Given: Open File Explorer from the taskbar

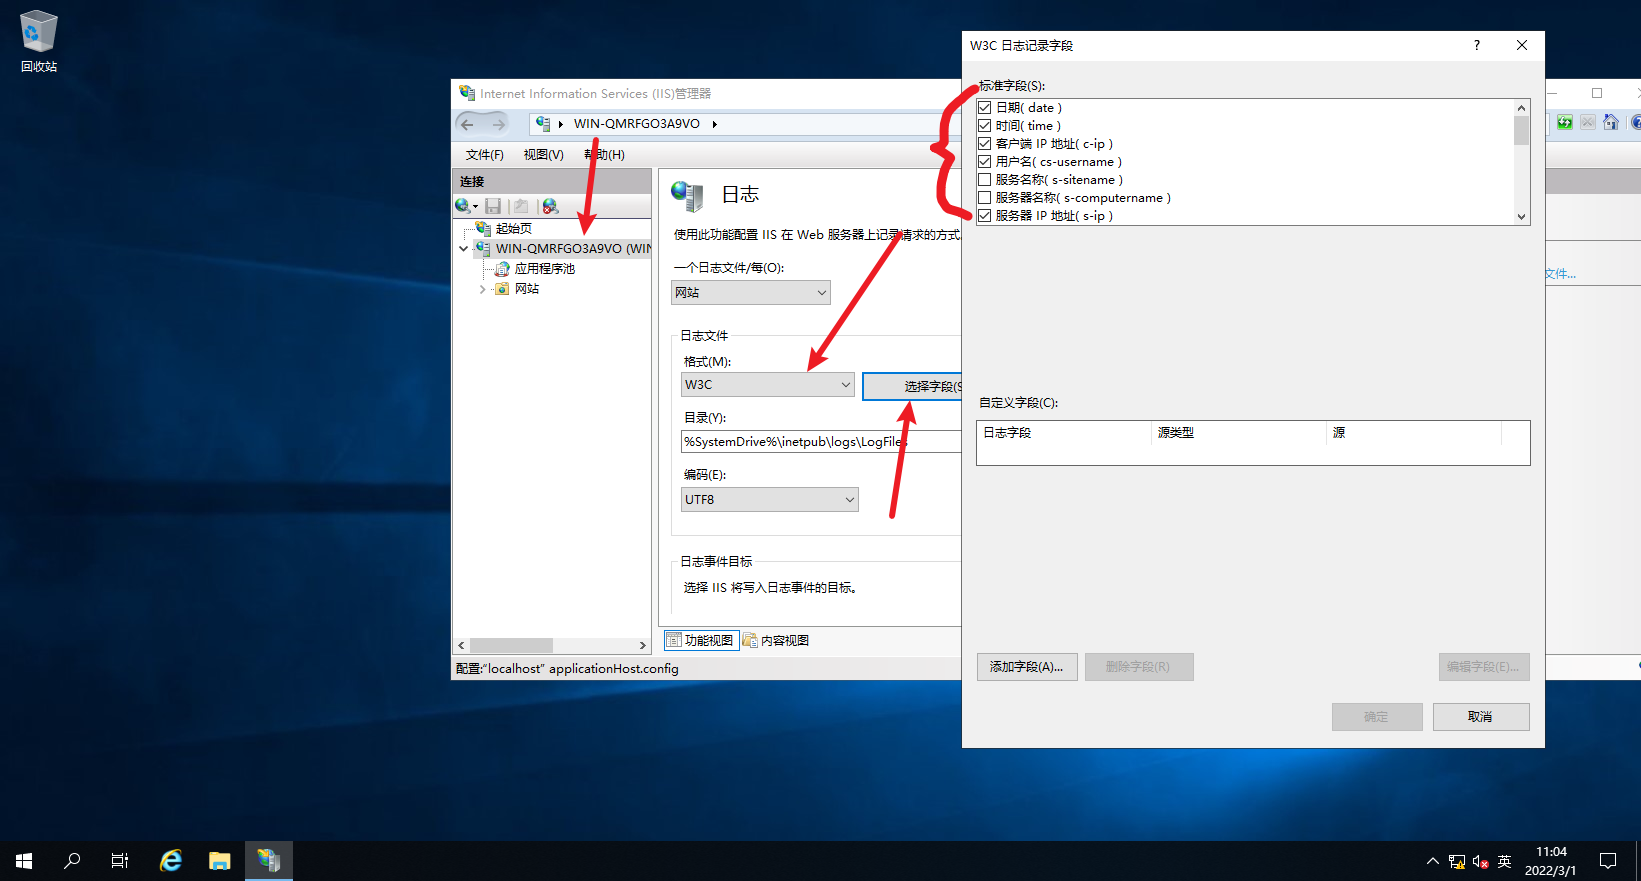Looking at the screenshot, I should [x=220, y=861].
